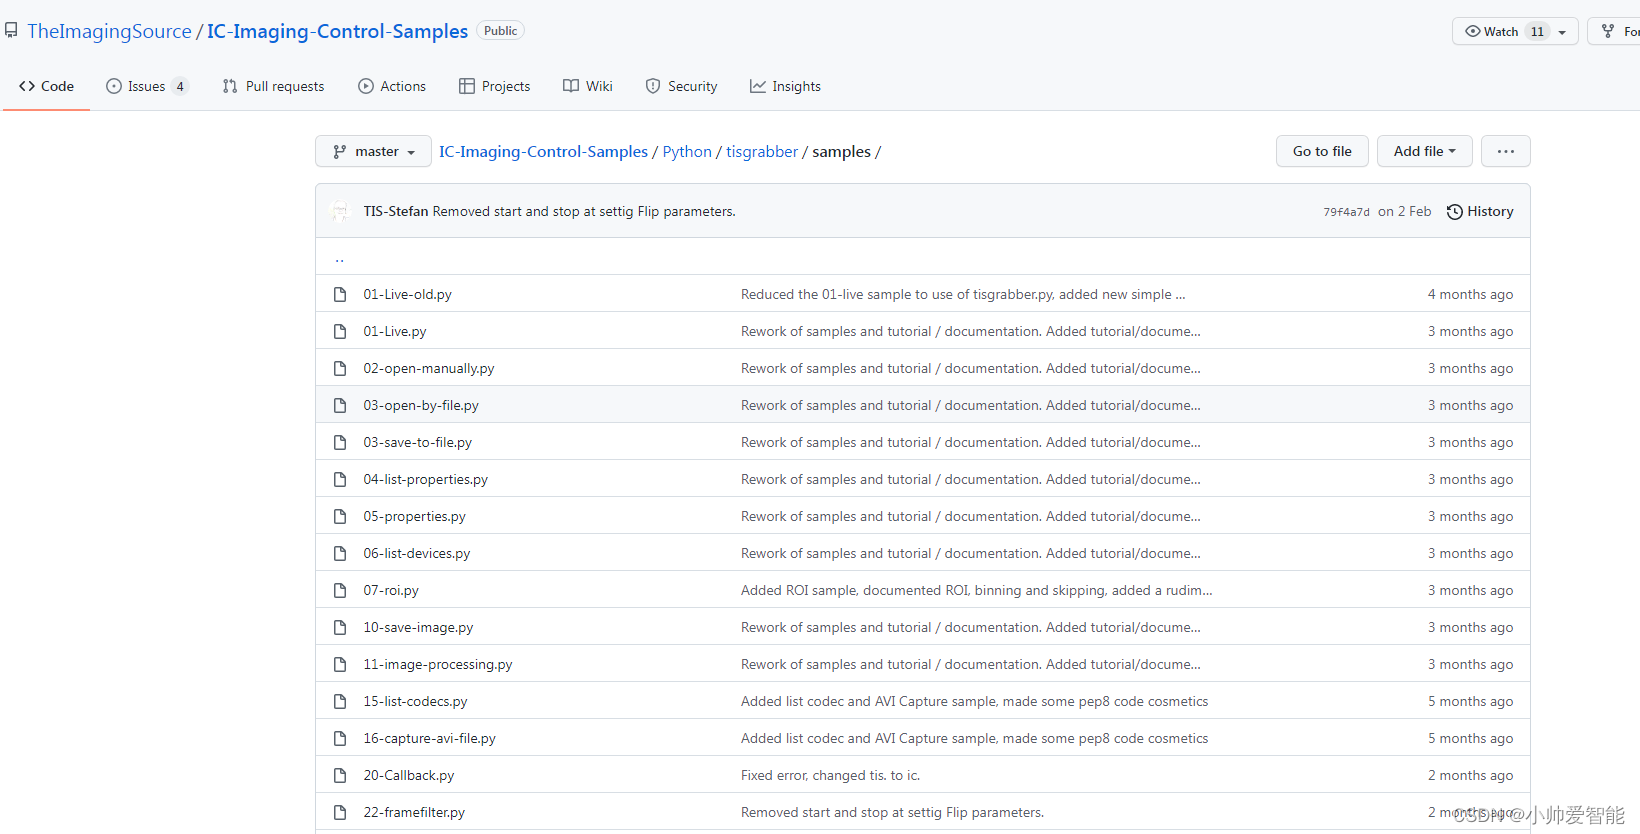Image resolution: width=1640 pixels, height=834 pixels.
Task: Open the Issues tab
Action: pyautogui.click(x=147, y=86)
